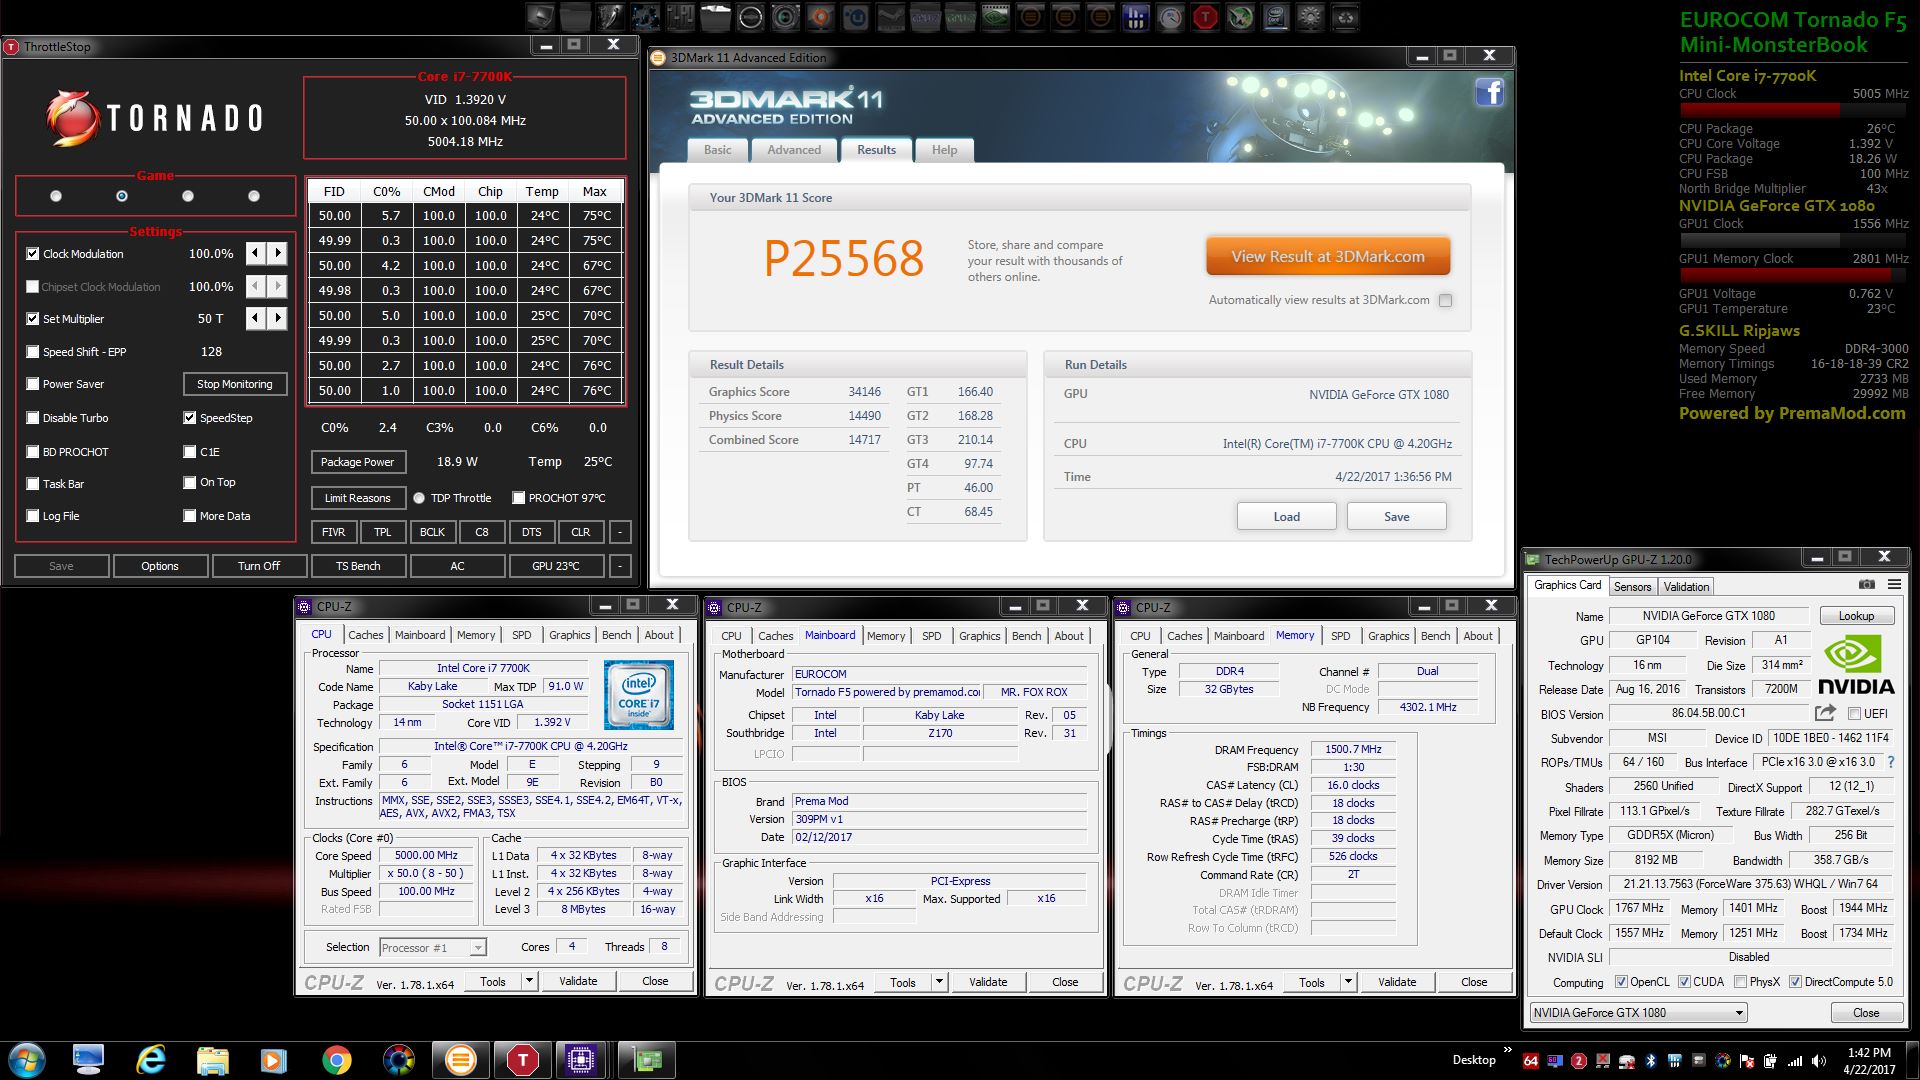Click the Facebook icon in 3DMark

point(1489,93)
